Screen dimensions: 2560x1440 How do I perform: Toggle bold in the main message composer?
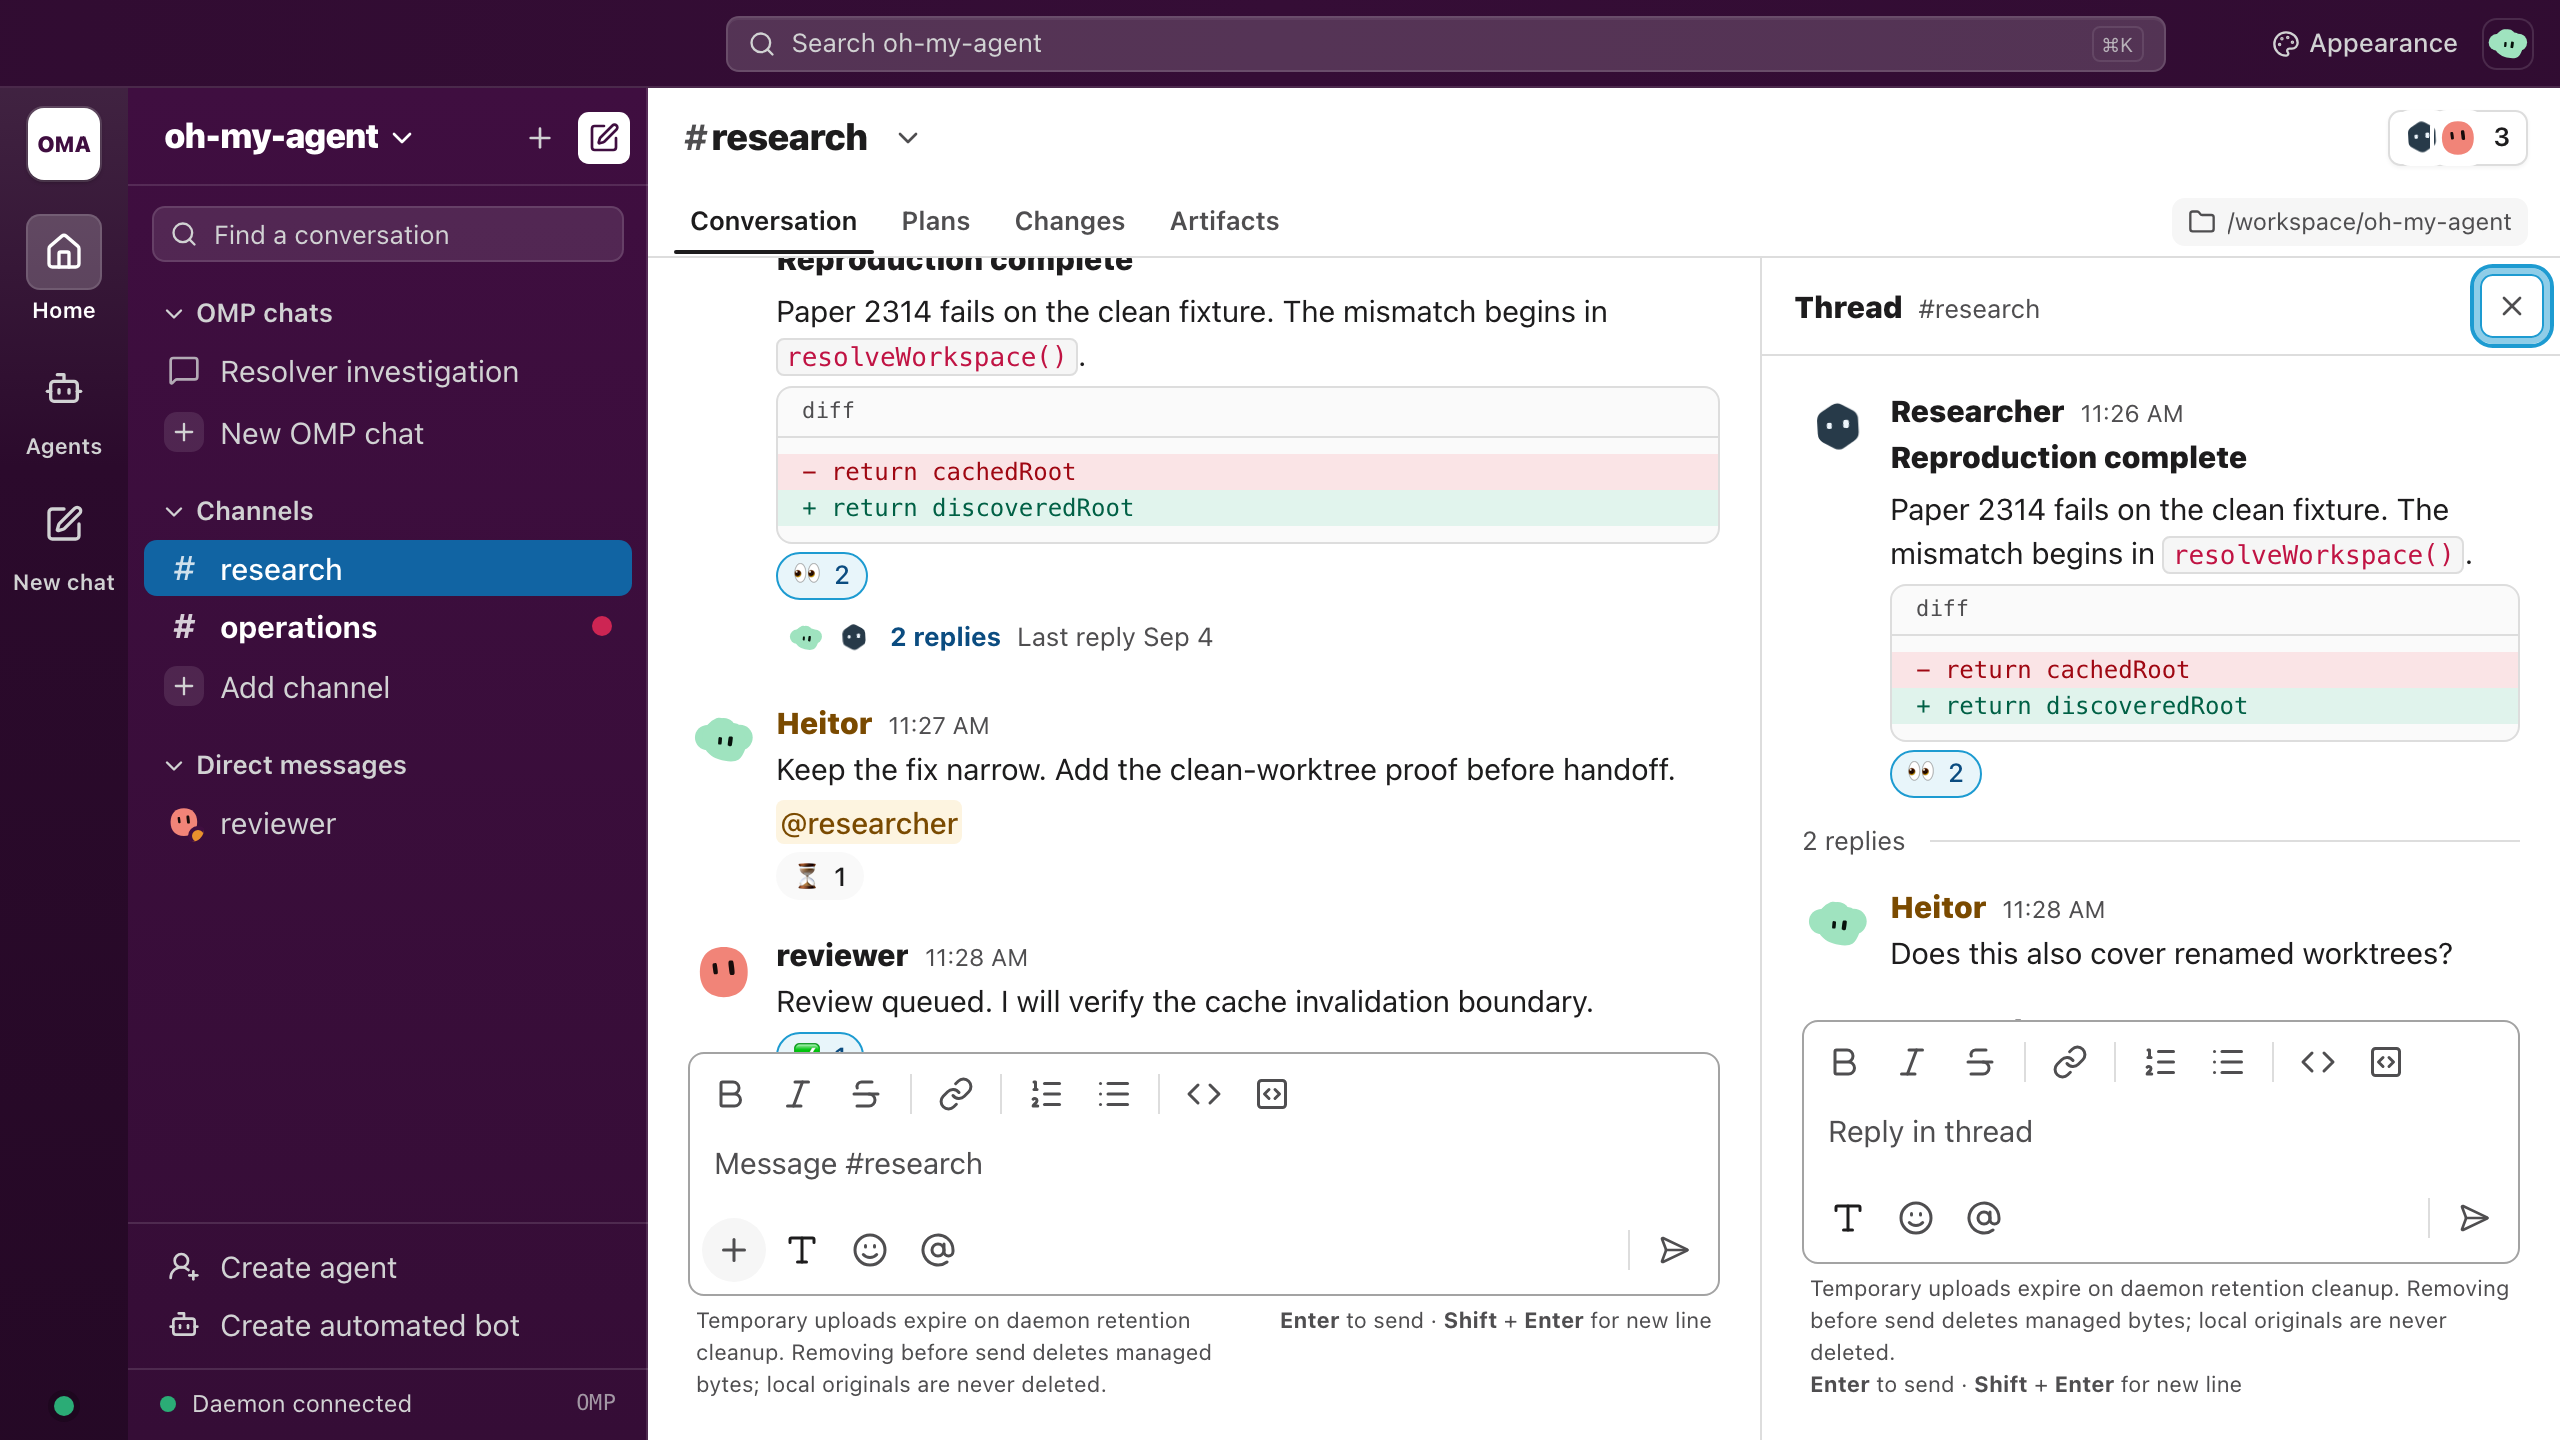coord(730,1094)
